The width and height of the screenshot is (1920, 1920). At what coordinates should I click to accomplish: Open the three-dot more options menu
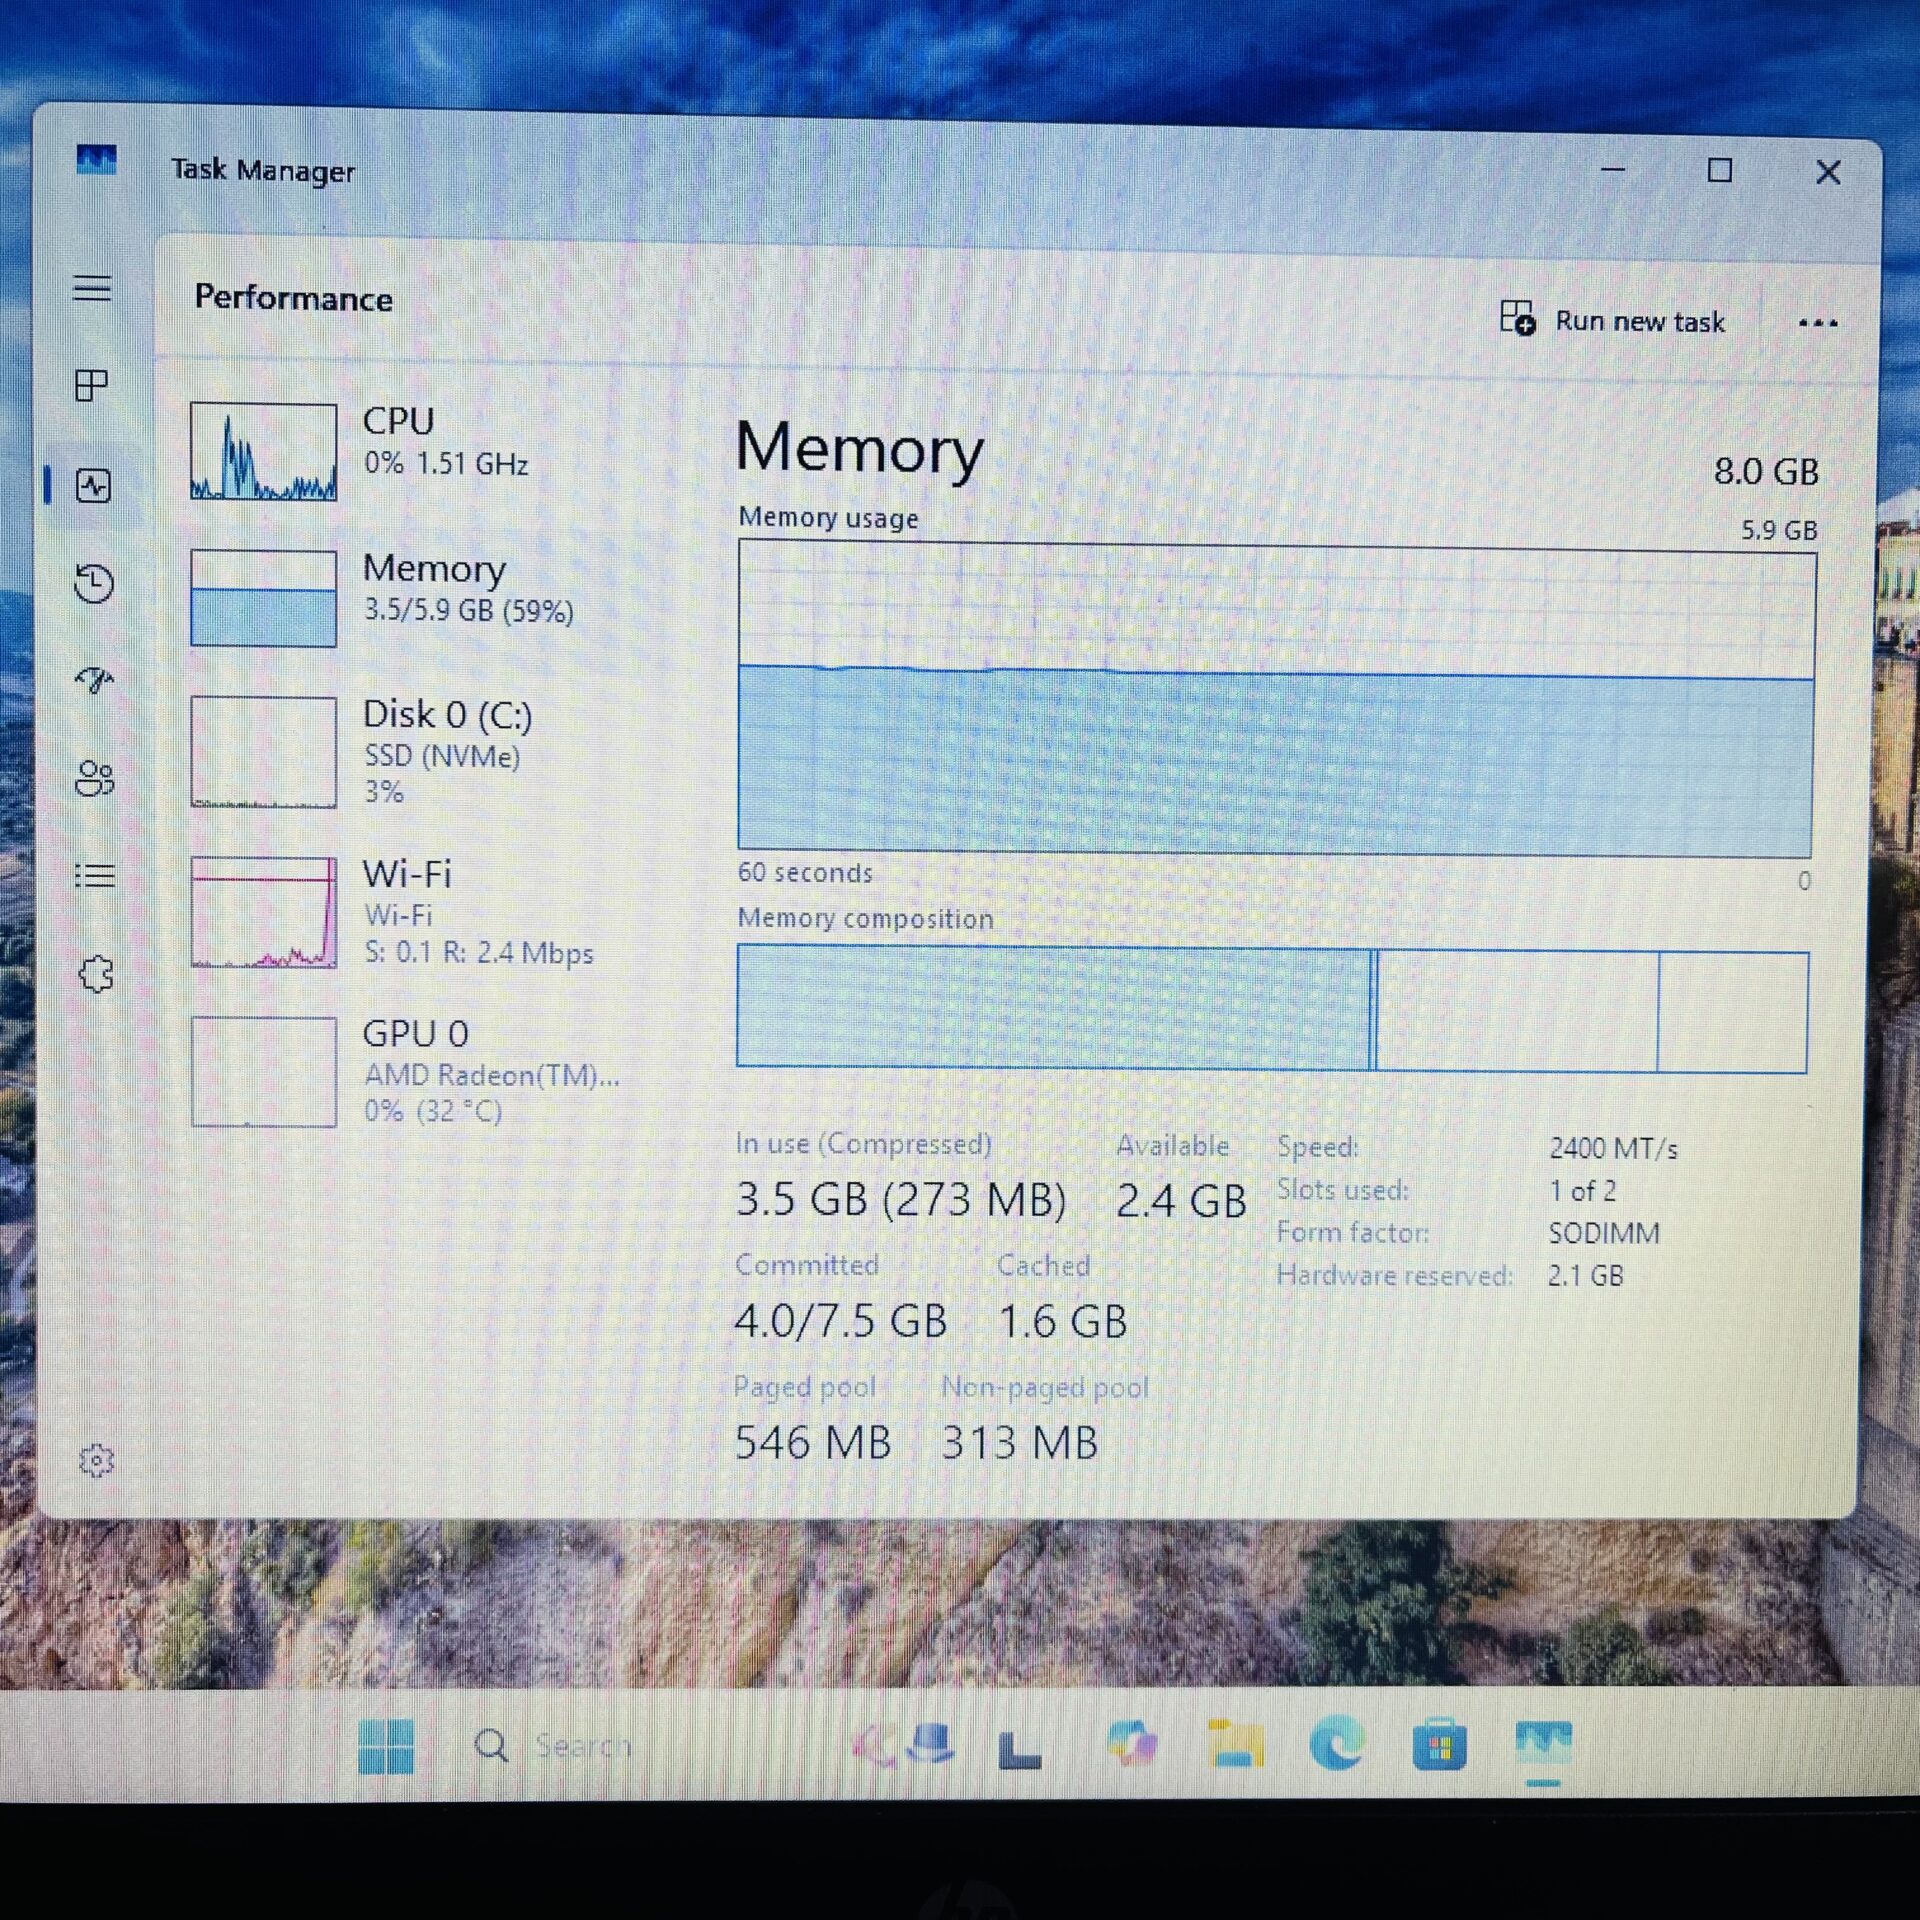[x=1817, y=323]
